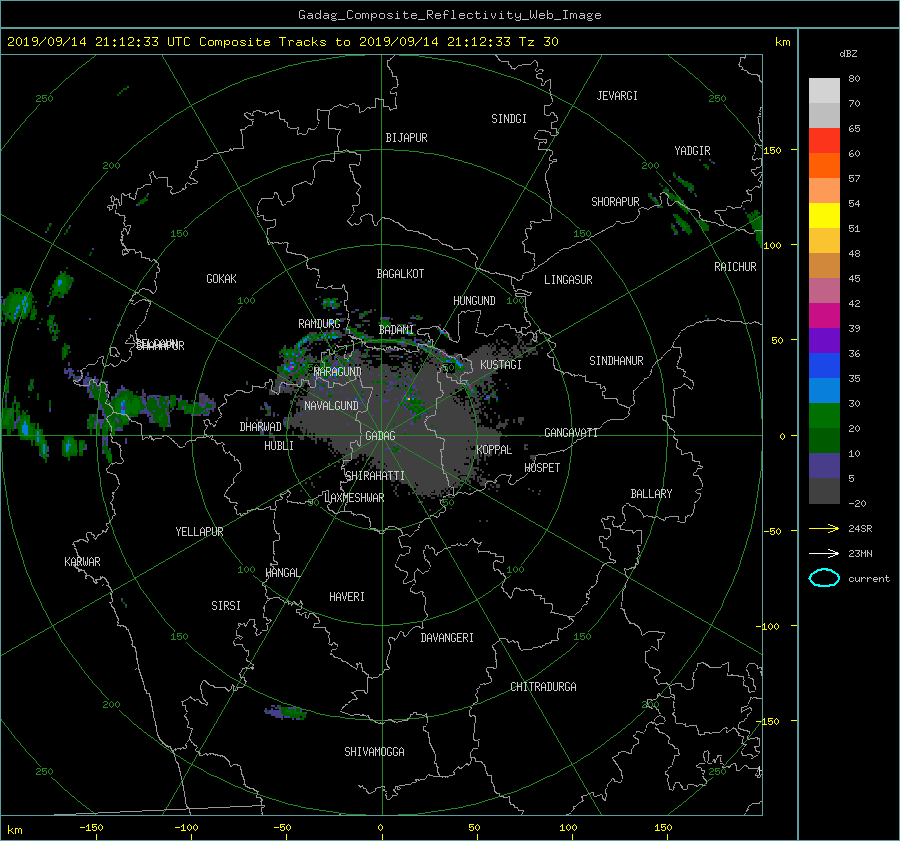Click the HUBLI city label
Screen dimensions: 900x841
pyautogui.click(x=278, y=445)
